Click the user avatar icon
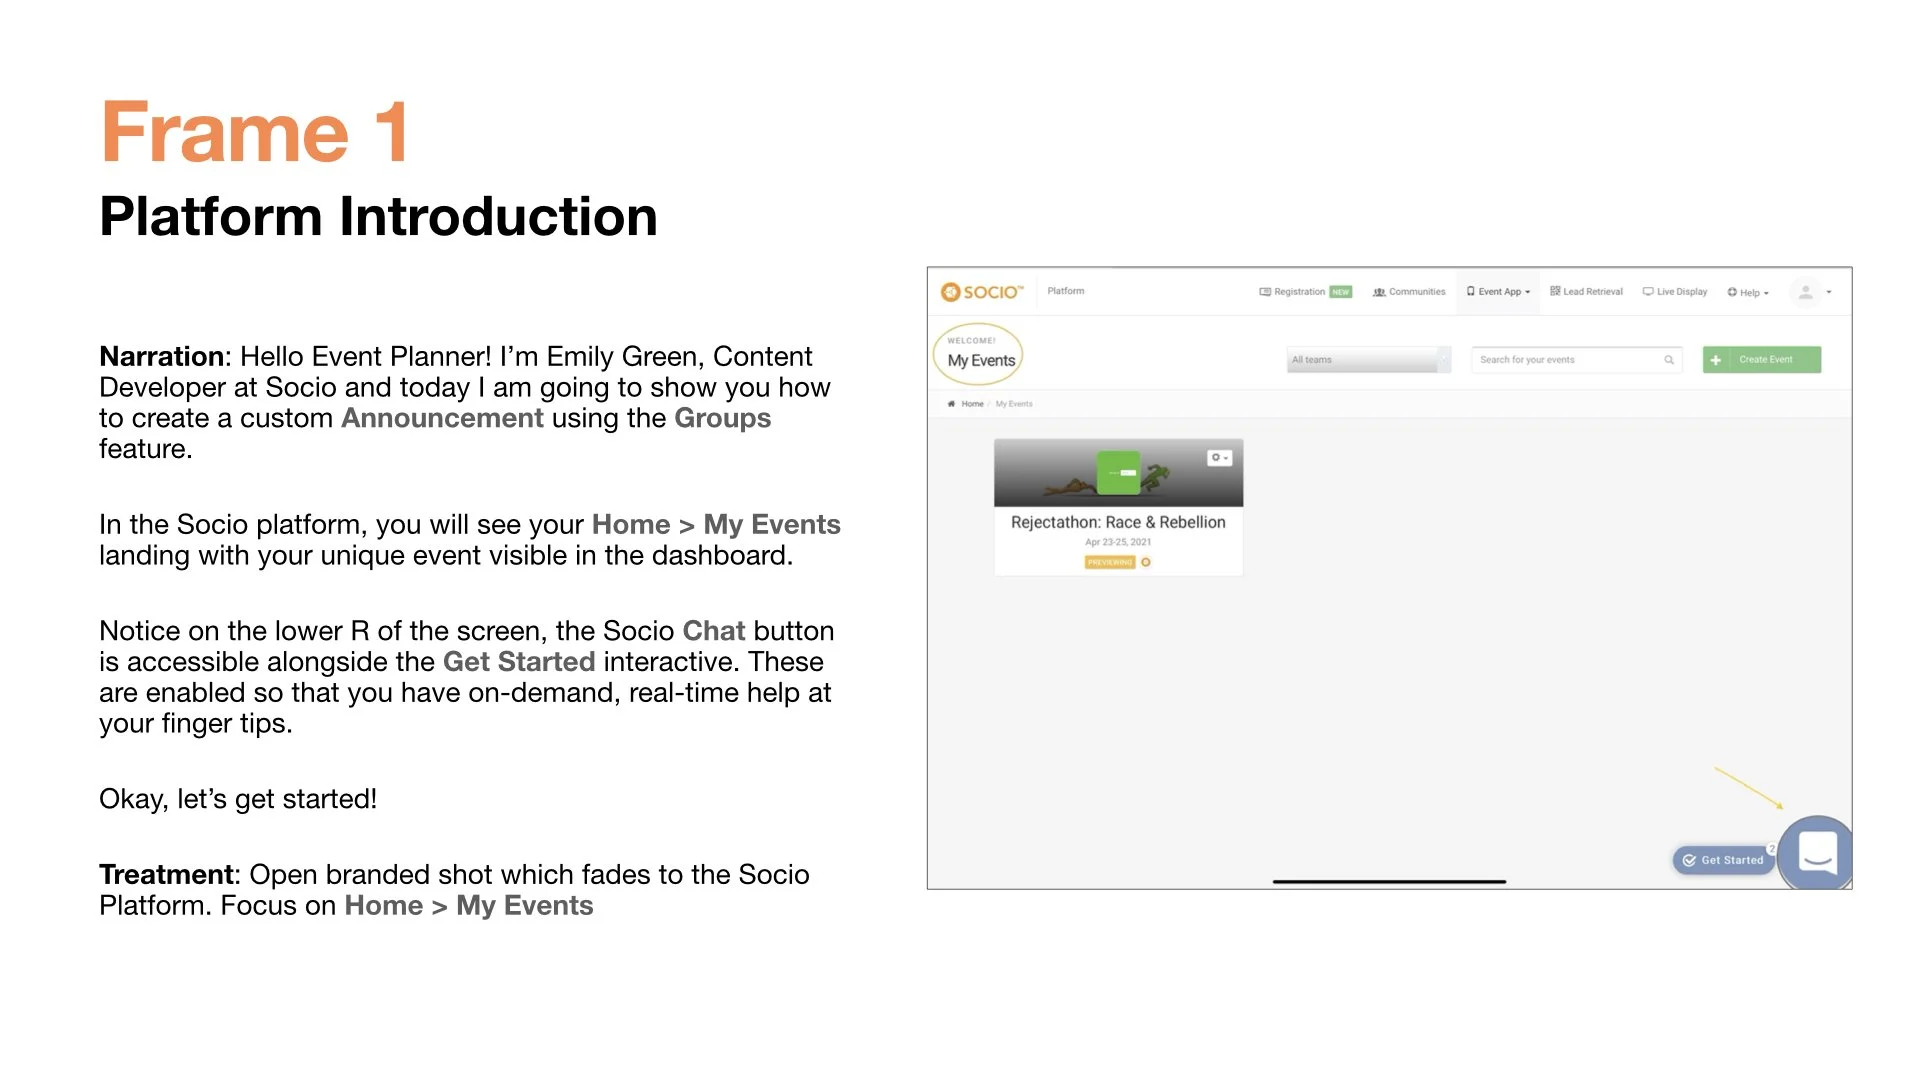Screen dimensions: 1920x1080 [x=1805, y=292]
